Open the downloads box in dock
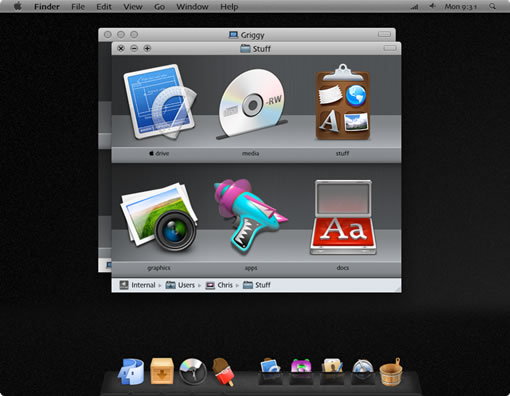Image resolution: width=510 pixels, height=396 pixels. [x=162, y=371]
